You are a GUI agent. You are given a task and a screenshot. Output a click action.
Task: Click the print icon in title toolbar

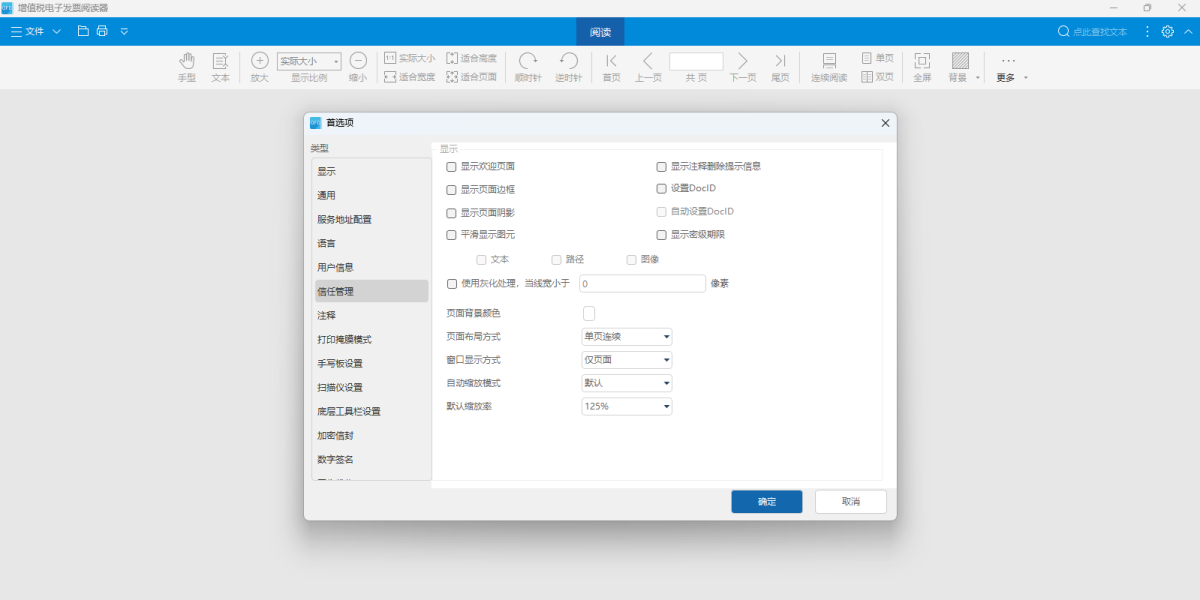point(102,31)
